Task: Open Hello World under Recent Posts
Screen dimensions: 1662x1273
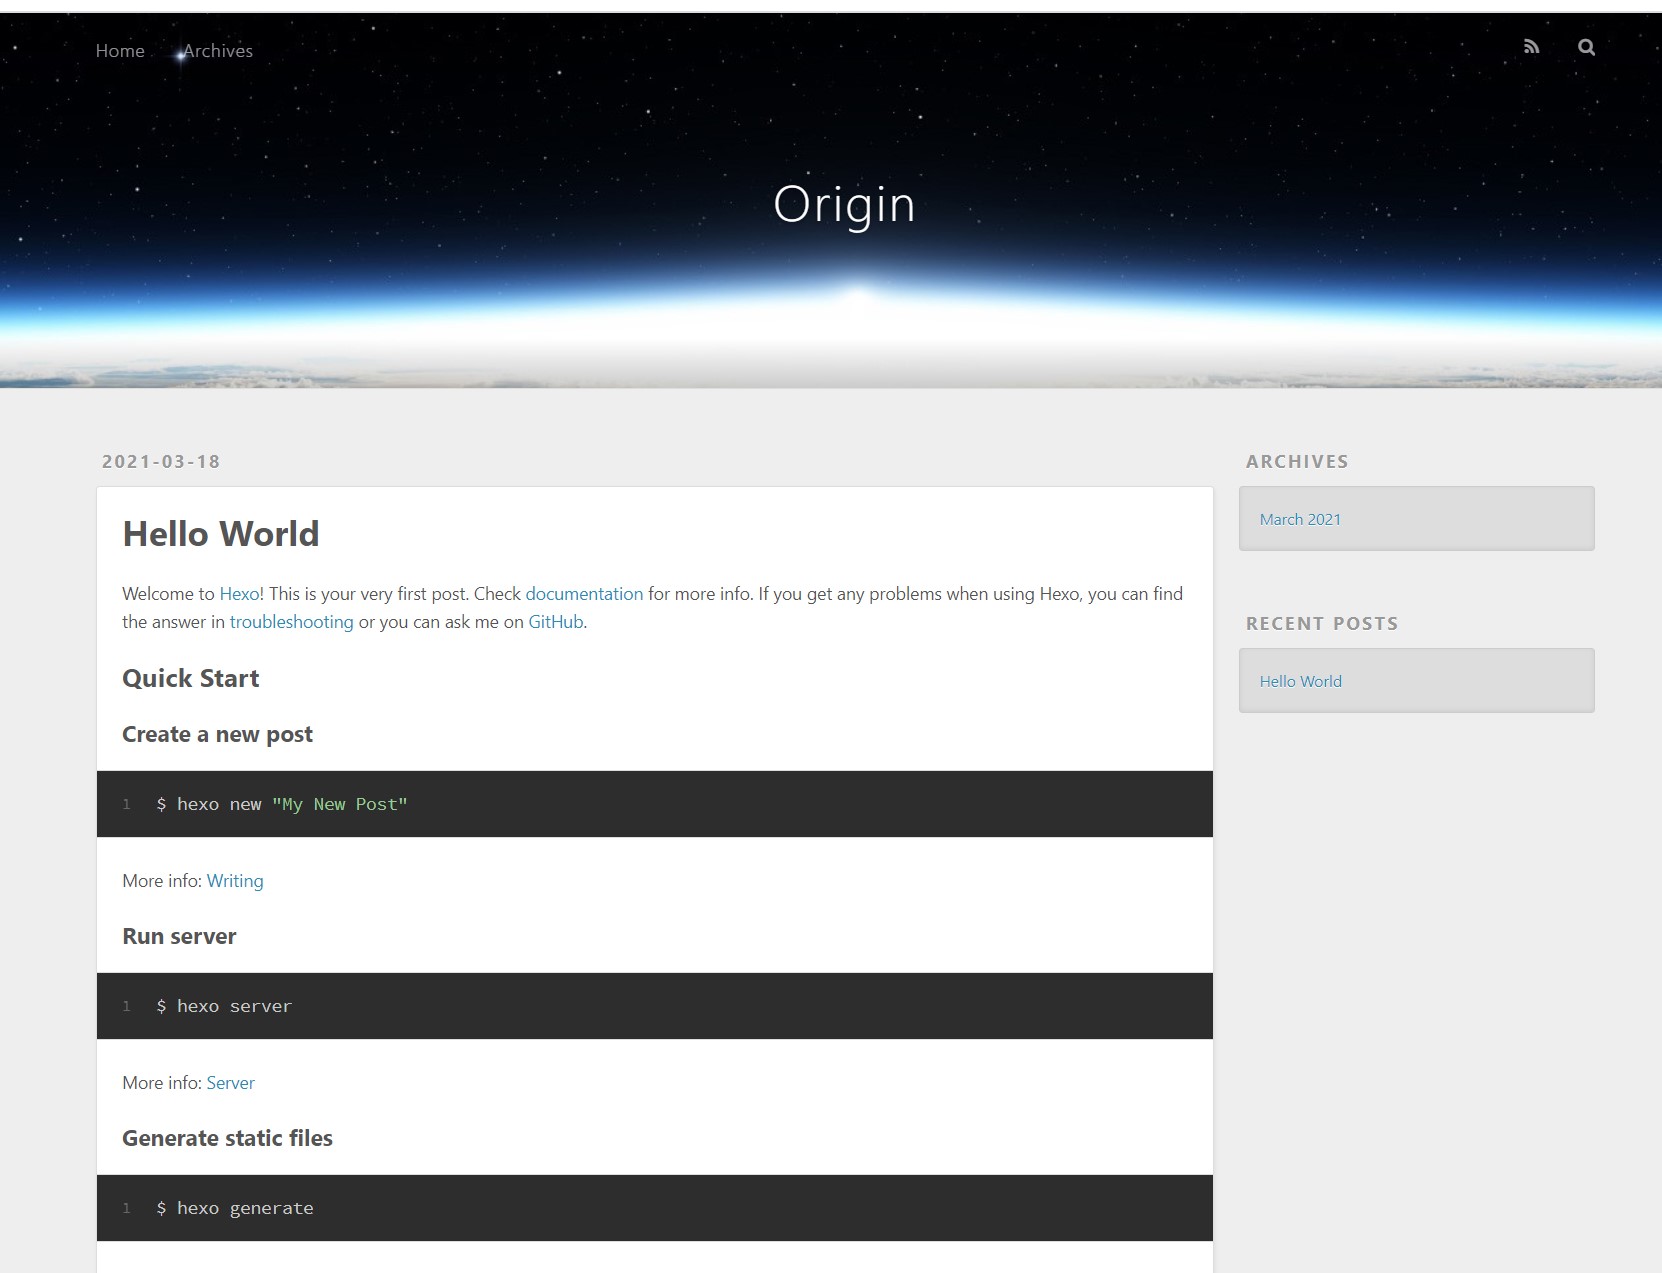Action: tap(1300, 682)
